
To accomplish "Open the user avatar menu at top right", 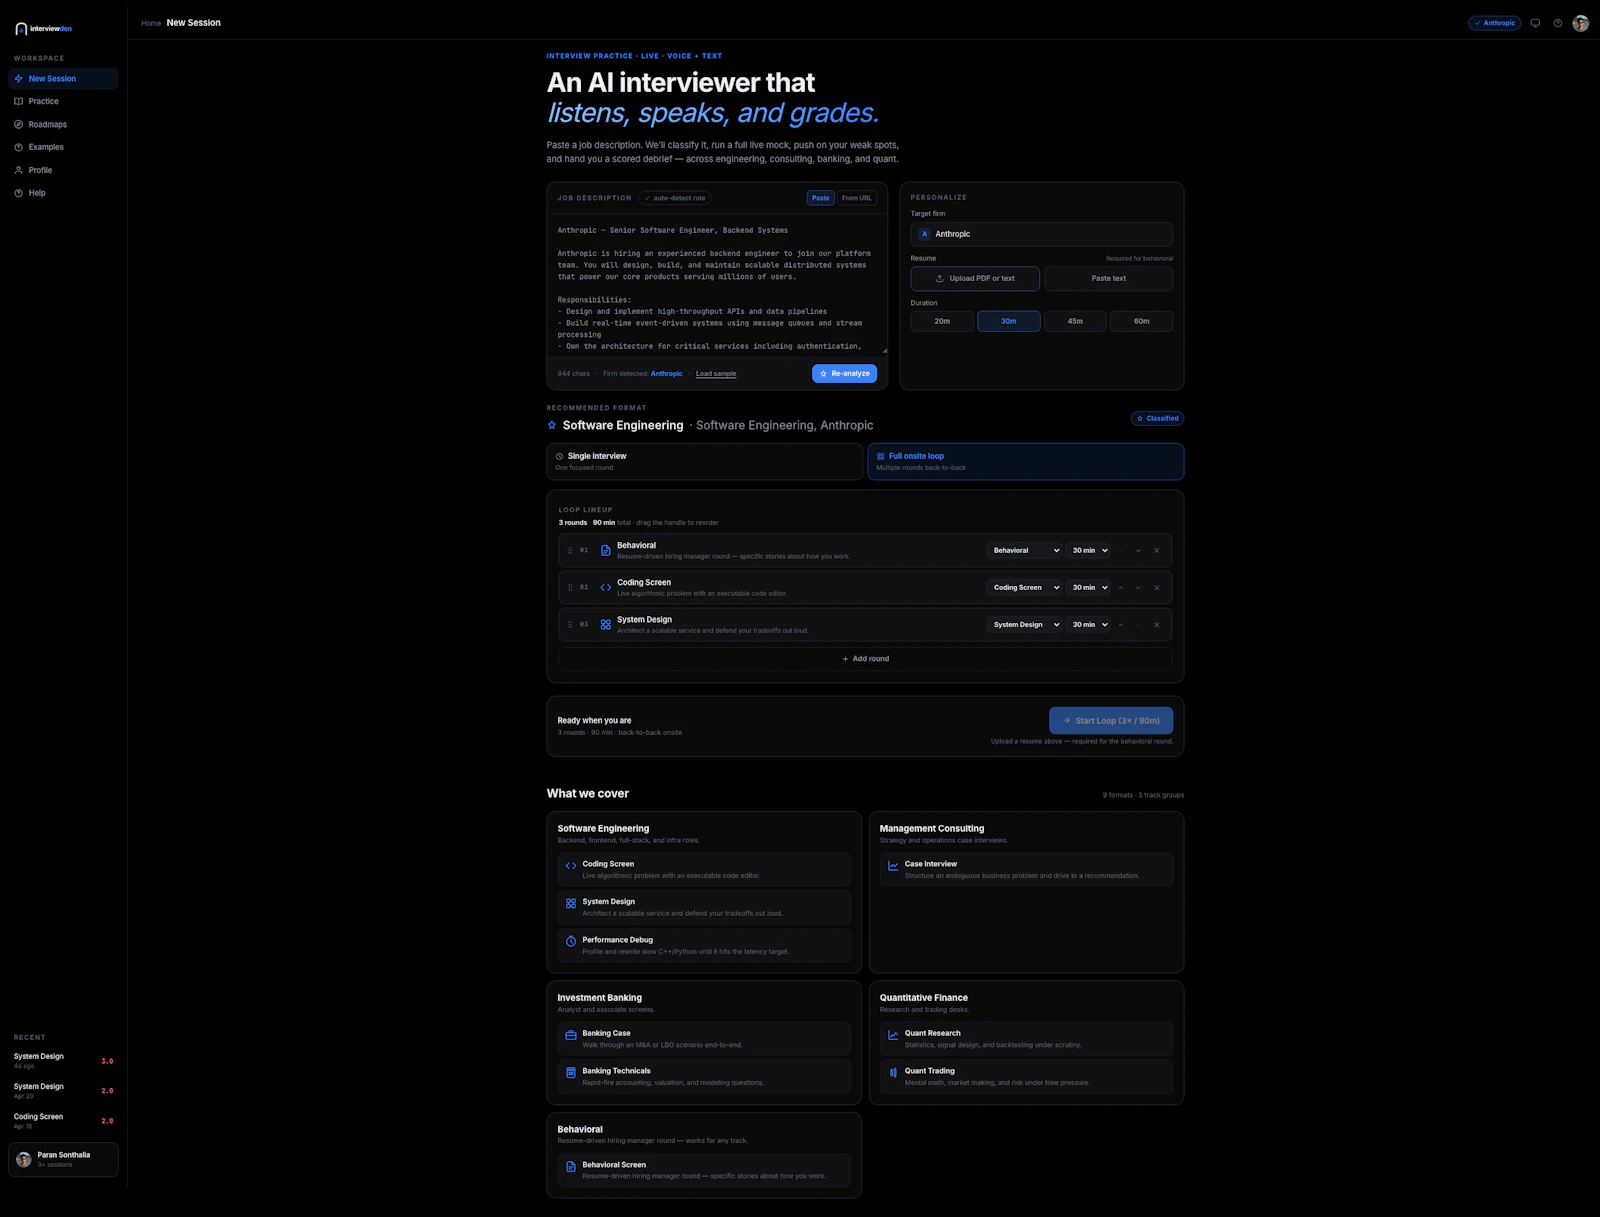I will click(x=1581, y=23).
